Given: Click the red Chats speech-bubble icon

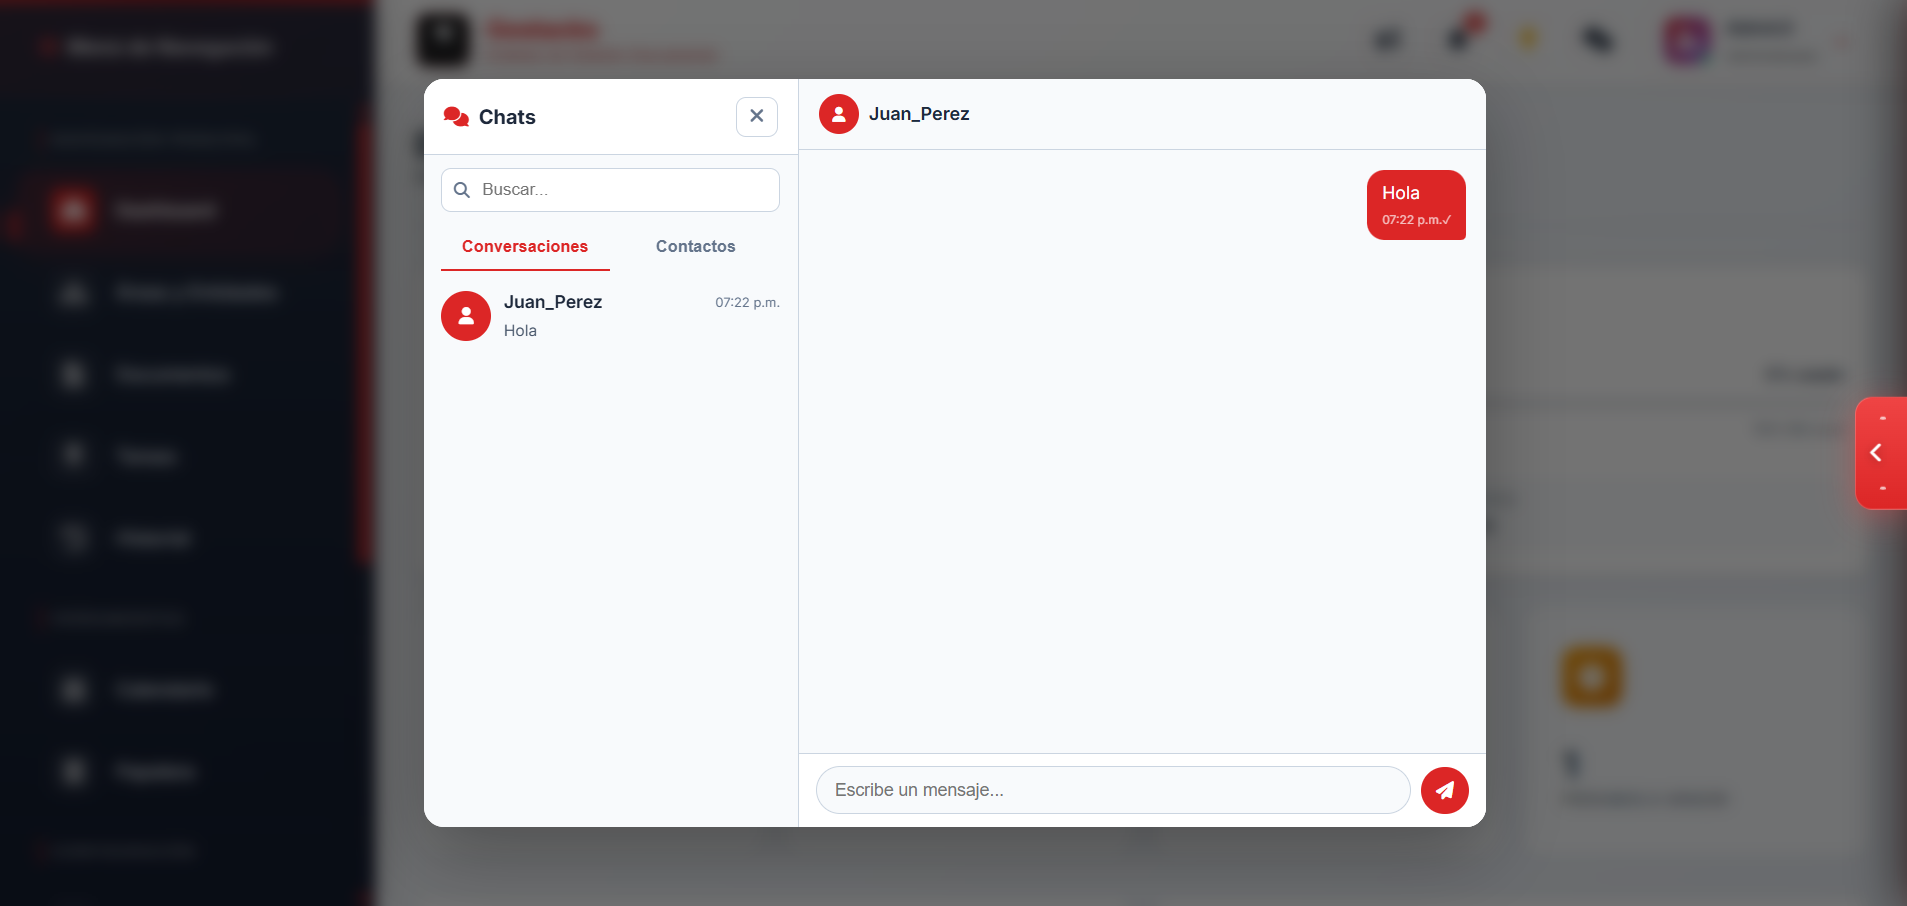Looking at the screenshot, I should coord(456,117).
